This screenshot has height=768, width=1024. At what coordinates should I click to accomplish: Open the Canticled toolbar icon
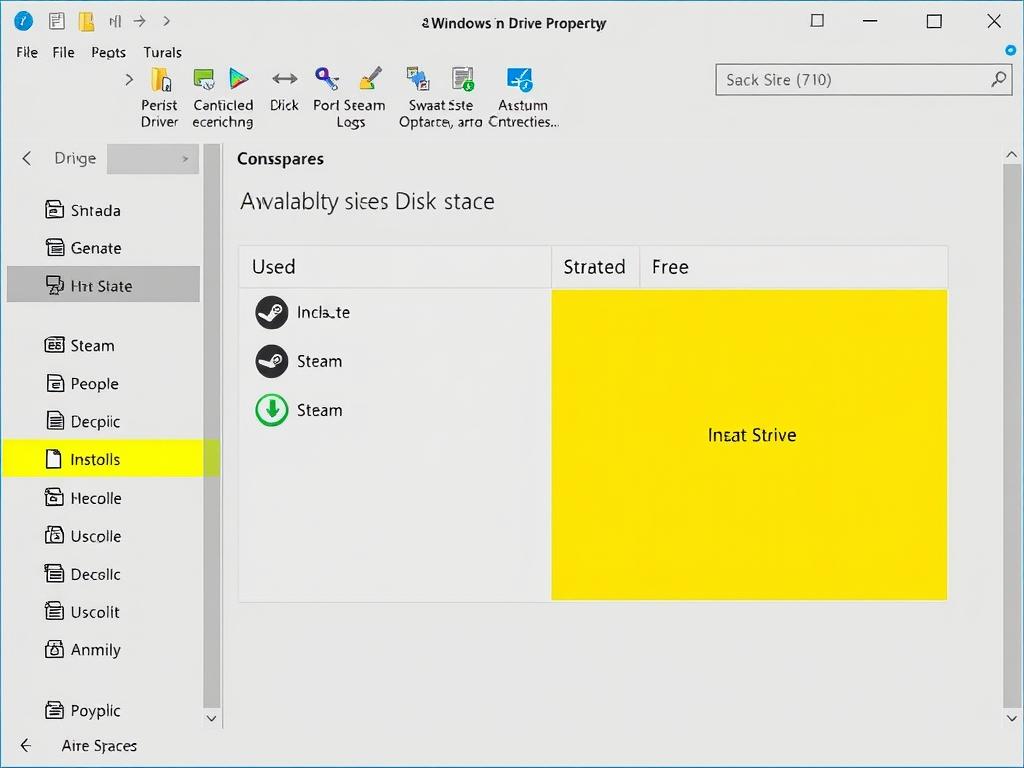point(206,80)
